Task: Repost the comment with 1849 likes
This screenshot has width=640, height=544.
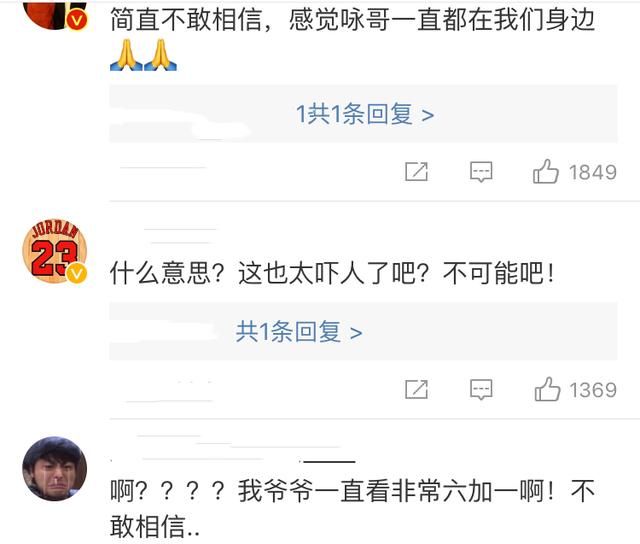Action: [x=416, y=171]
